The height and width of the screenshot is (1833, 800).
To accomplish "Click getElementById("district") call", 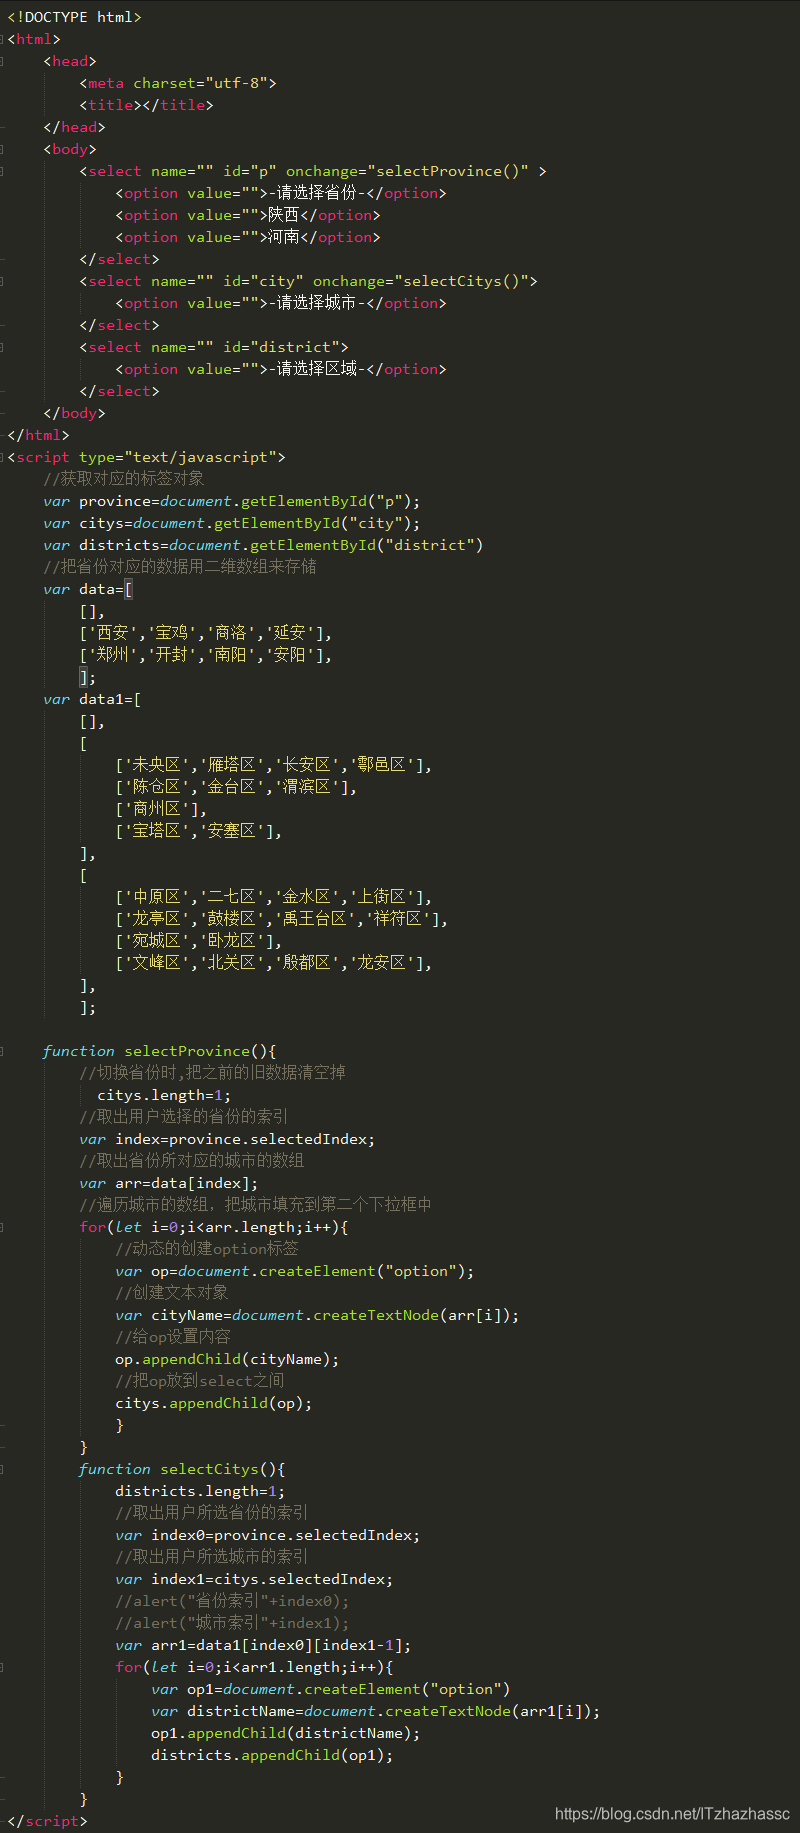I will [x=367, y=545].
